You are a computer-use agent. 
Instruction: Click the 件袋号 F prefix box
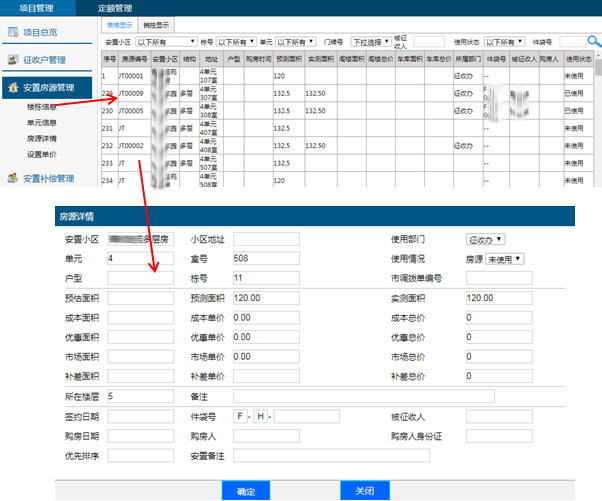tap(240, 417)
